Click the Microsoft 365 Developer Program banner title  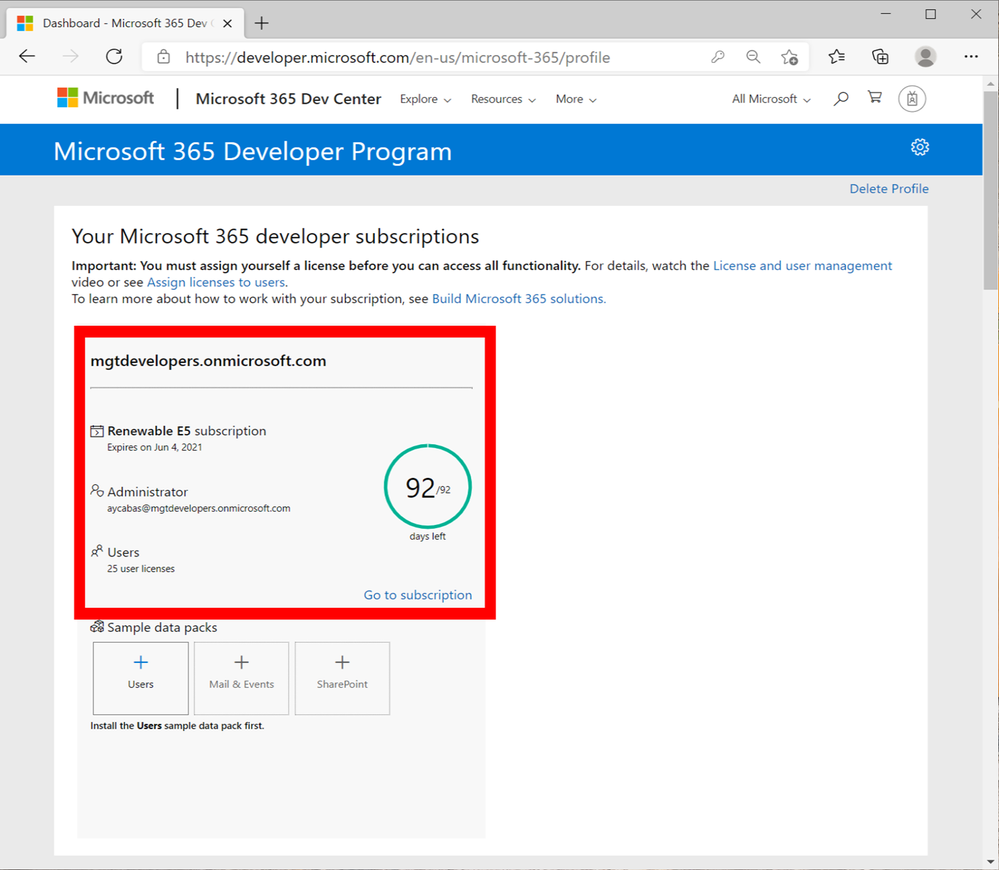pyautogui.click(x=253, y=152)
